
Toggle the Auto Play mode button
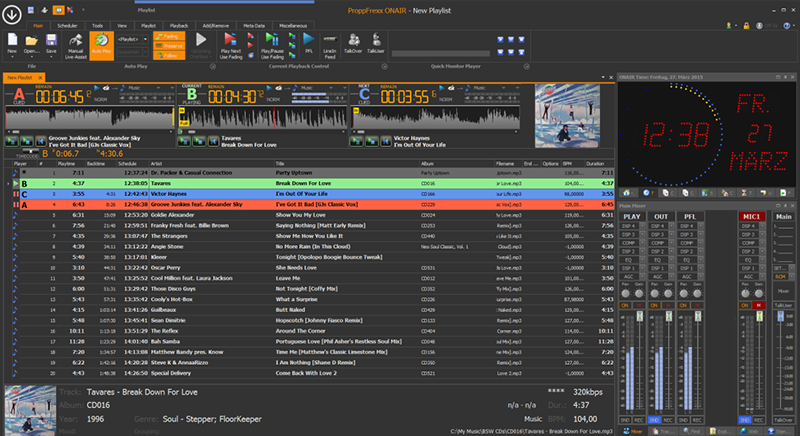(100, 40)
